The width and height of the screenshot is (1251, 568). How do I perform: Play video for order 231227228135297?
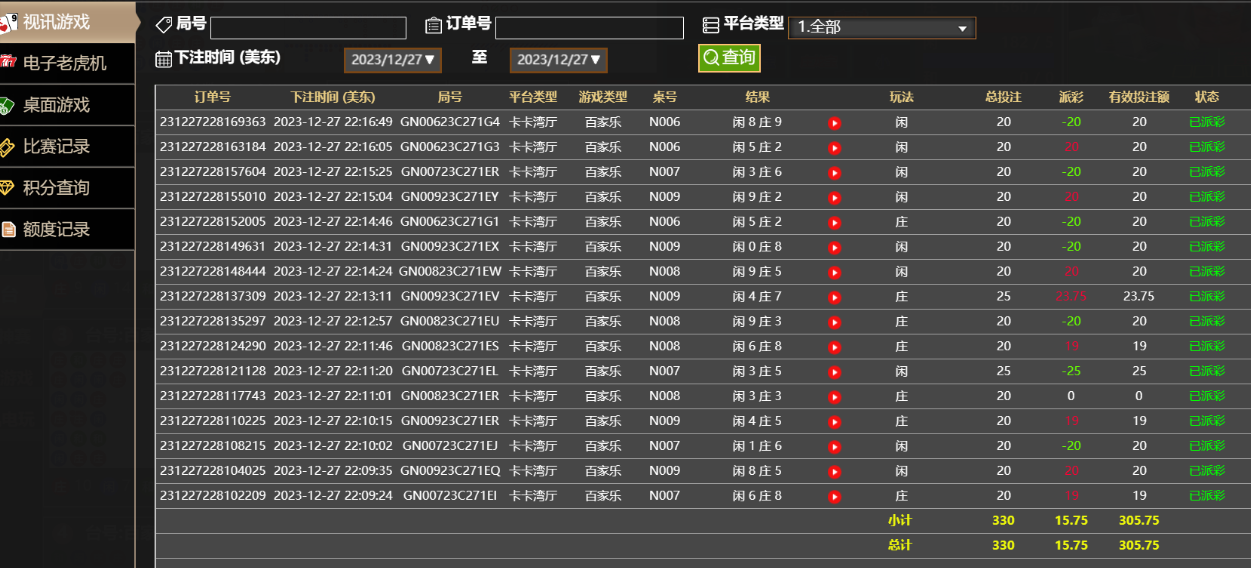tap(834, 323)
